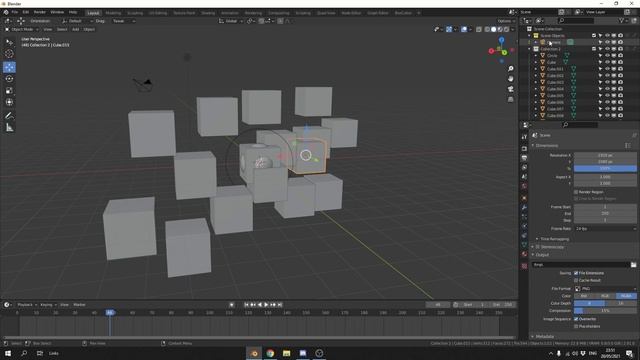640x360 pixels.
Task: Select the Move tool in the left toolbar
Action: 9,67
